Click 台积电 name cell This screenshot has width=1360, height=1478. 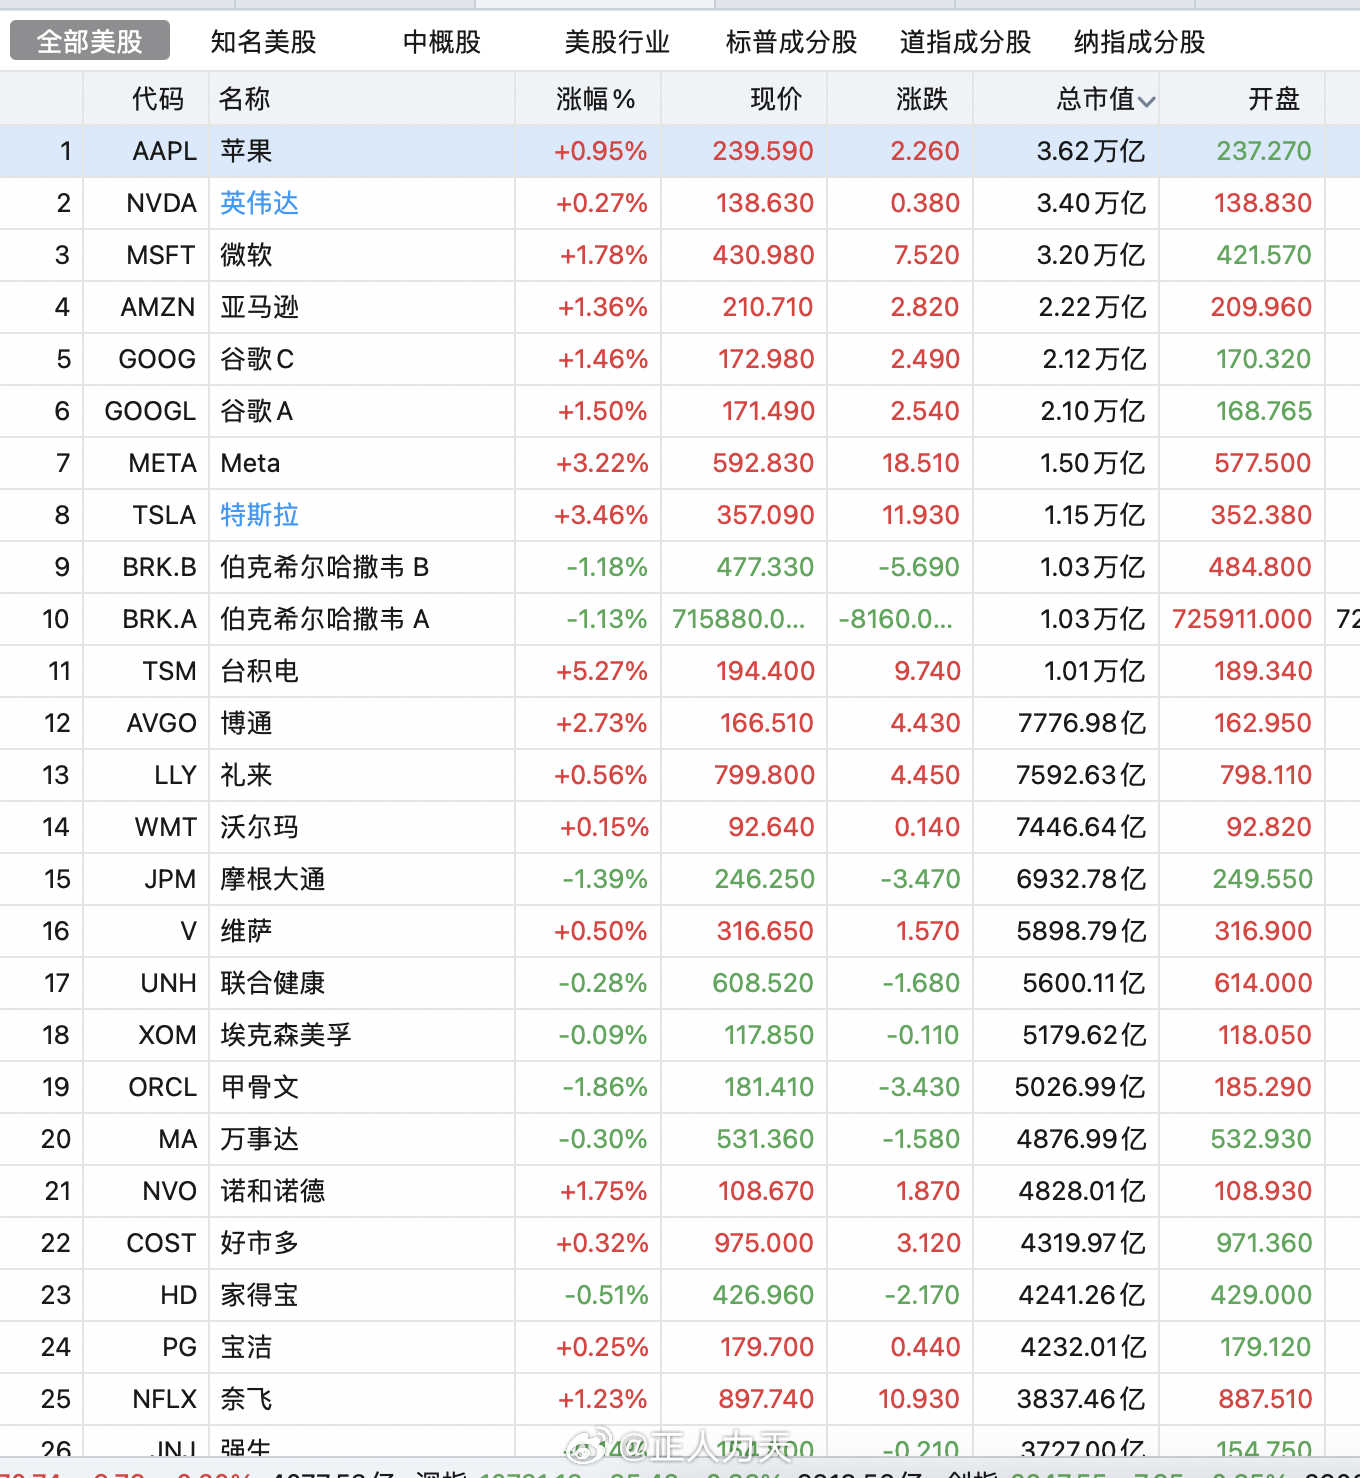[x=260, y=671]
